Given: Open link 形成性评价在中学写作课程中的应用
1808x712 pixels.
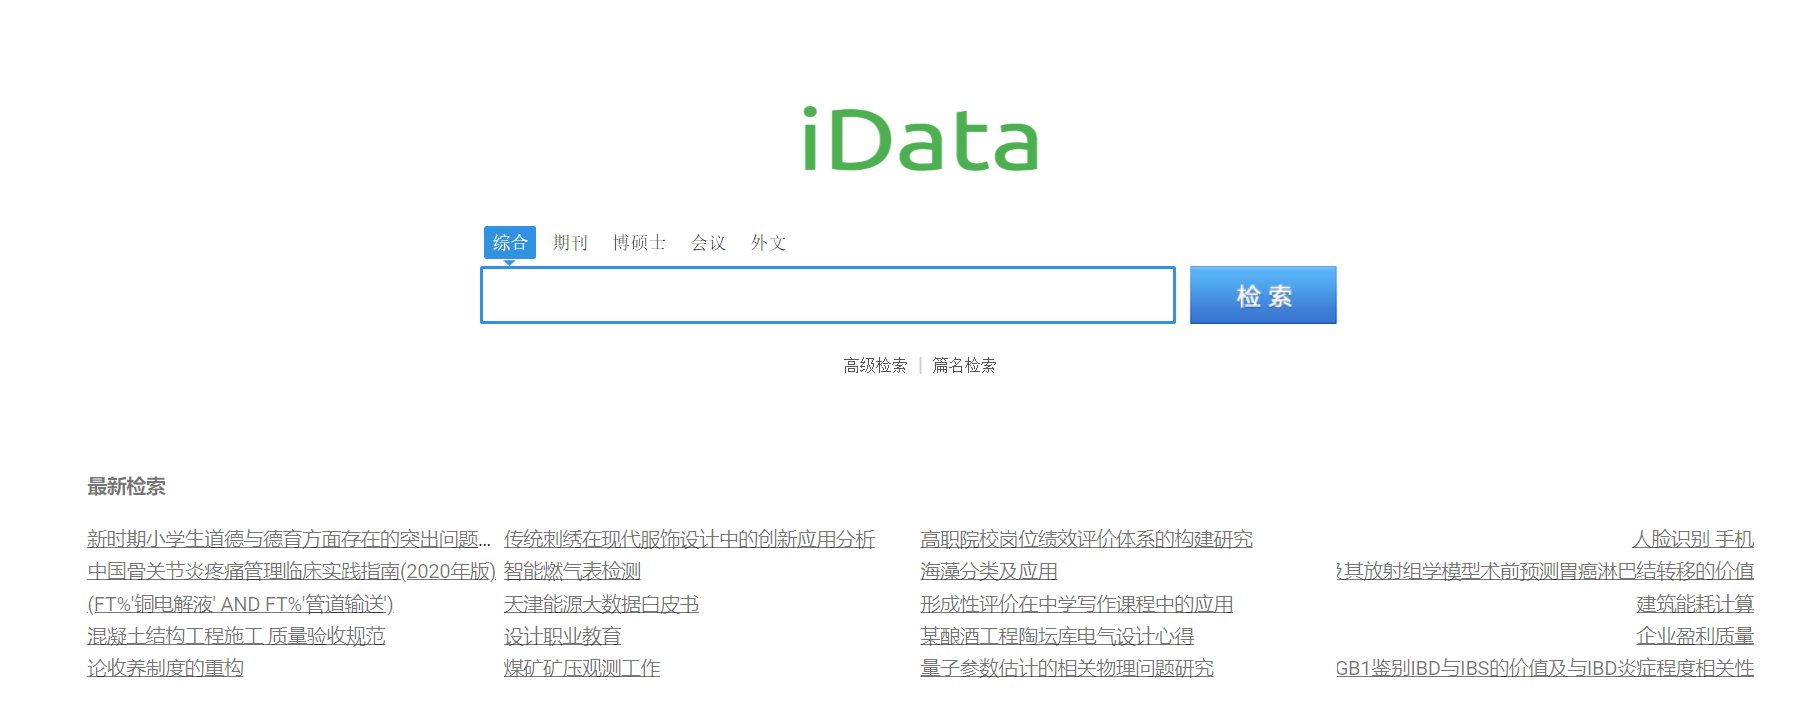Looking at the screenshot, I should [1076, 604].
